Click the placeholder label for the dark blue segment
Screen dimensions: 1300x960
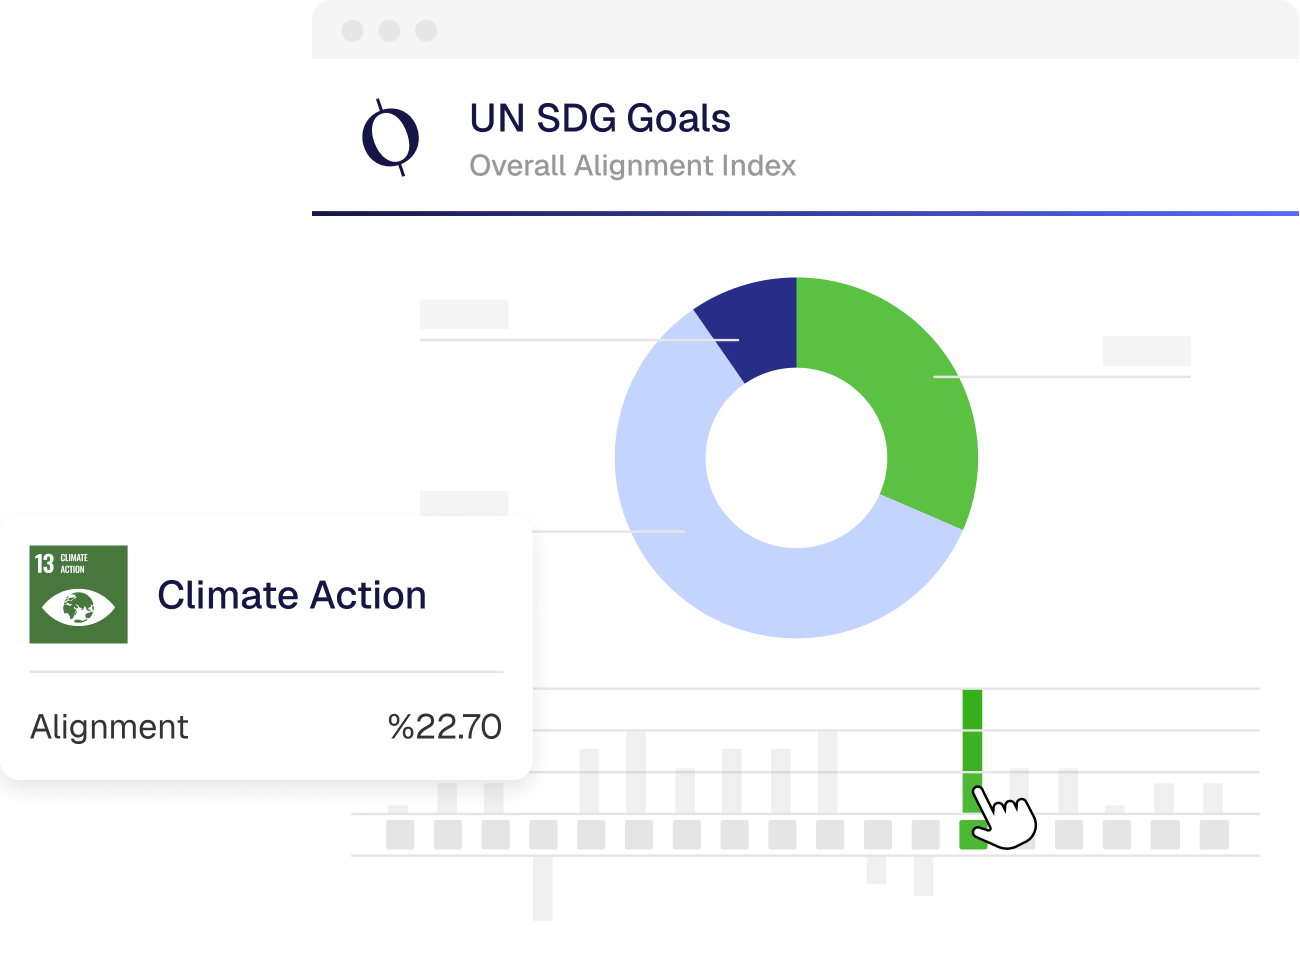pyautogui.click(x=464, y=314)
